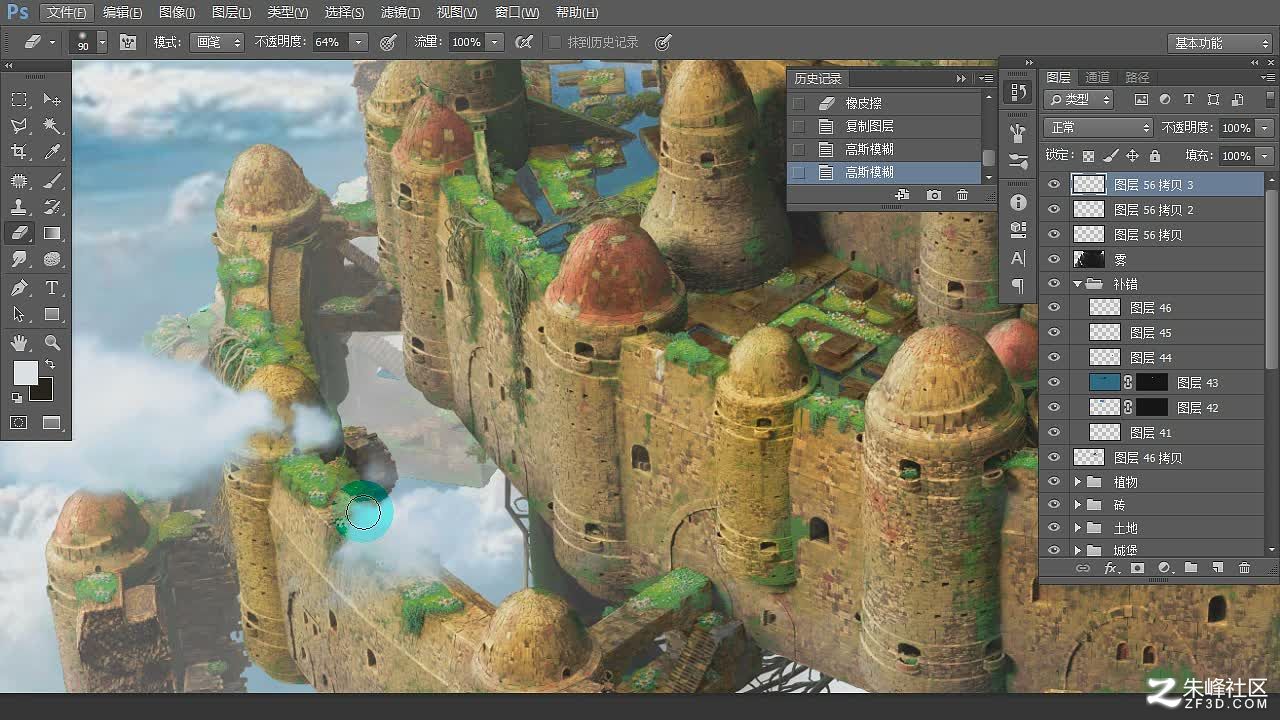The image size is (1280, 720).
Task: Select the Eyedropper tool
Action: 52,152
